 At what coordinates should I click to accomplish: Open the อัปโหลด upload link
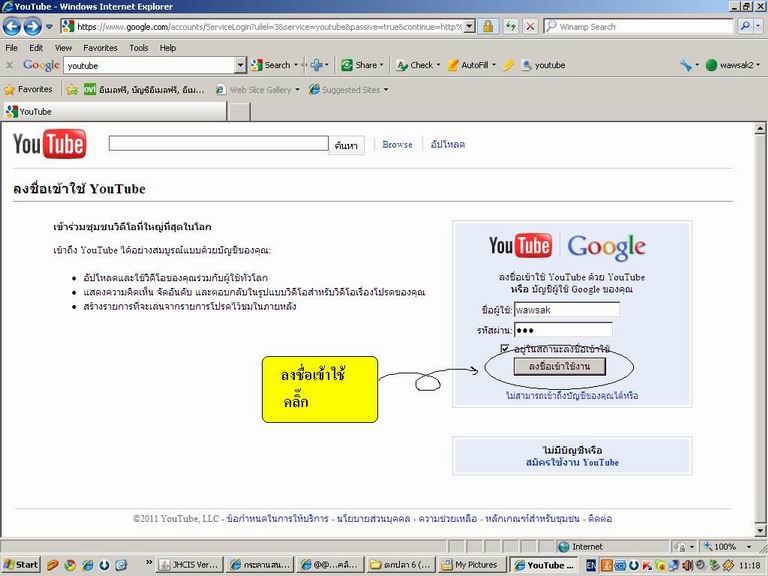tap(448, 144)
